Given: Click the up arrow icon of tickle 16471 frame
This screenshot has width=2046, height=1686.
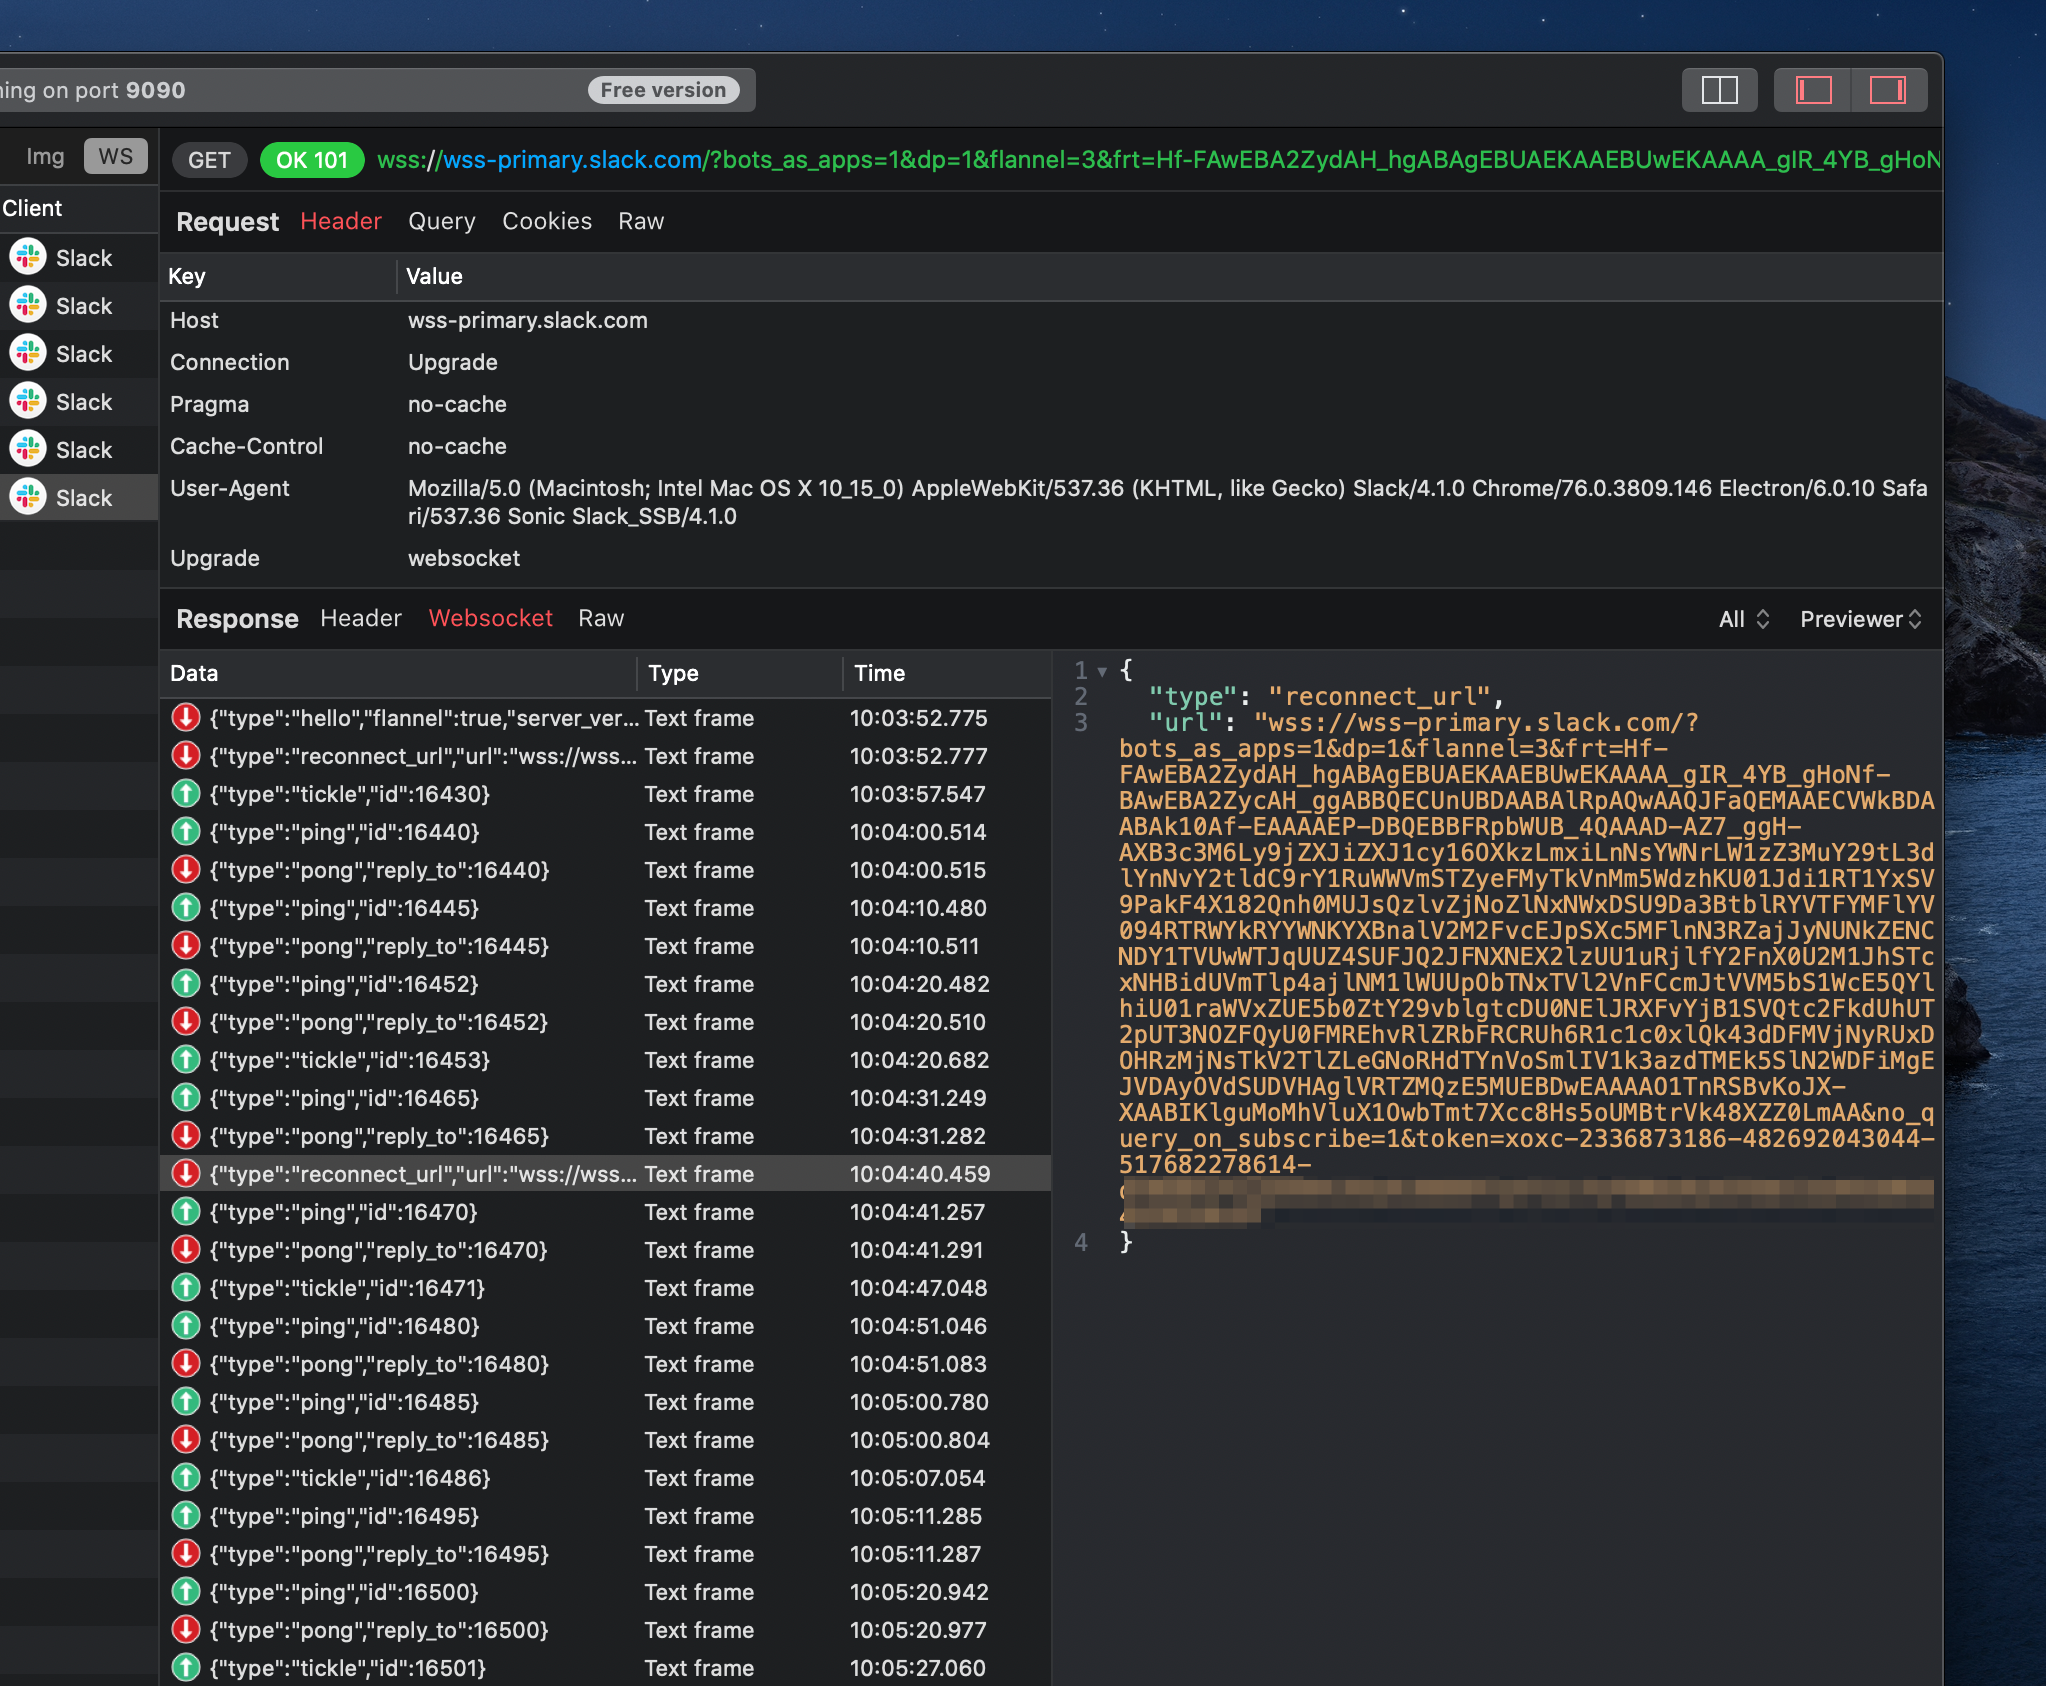Looking at the screenshot, I should point(185,1287).
